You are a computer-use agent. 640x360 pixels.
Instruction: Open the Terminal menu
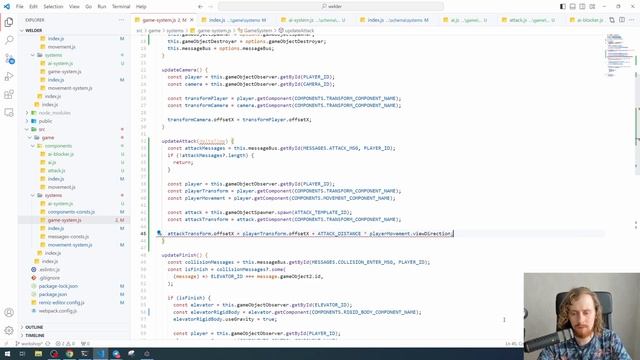(121, 7)
